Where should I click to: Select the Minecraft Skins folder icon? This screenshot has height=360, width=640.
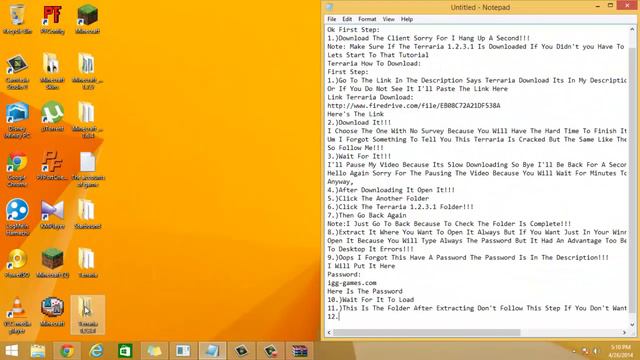[52, 72]
